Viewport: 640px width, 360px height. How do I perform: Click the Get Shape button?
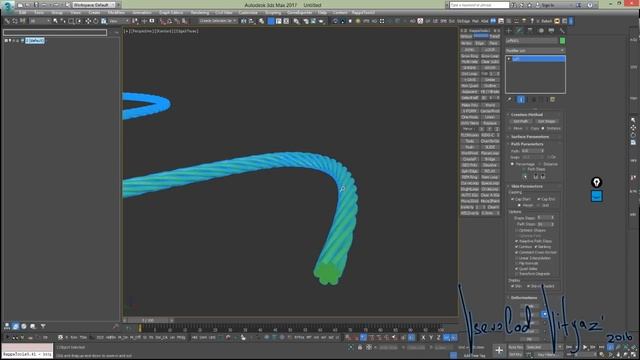pyautogui.click(x=547, y=122)
